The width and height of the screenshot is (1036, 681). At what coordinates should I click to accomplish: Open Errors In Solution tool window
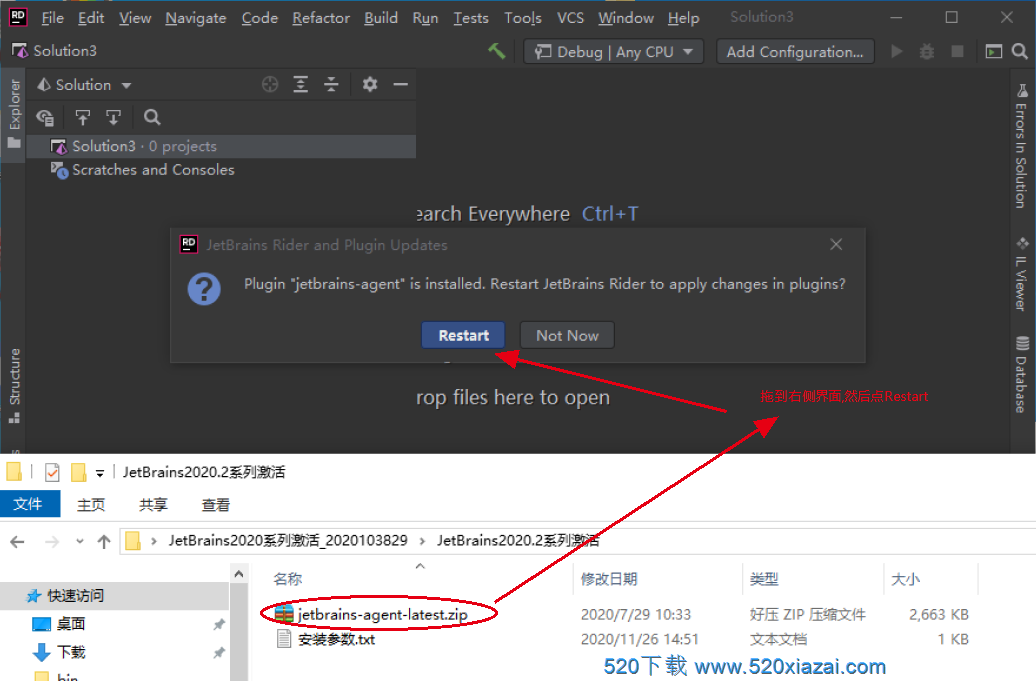click(x=1021, y=147)
